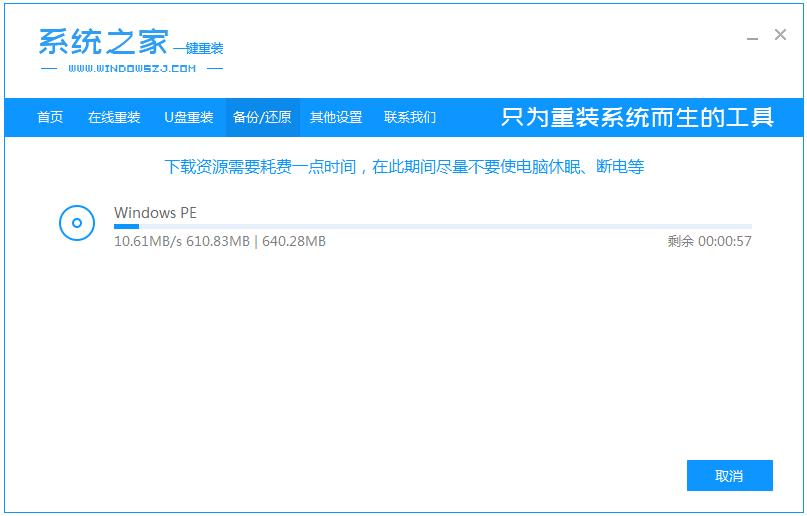The image size is (807, 516).
Task: Minimize the 系统之家 window
Action: (752, 37)
